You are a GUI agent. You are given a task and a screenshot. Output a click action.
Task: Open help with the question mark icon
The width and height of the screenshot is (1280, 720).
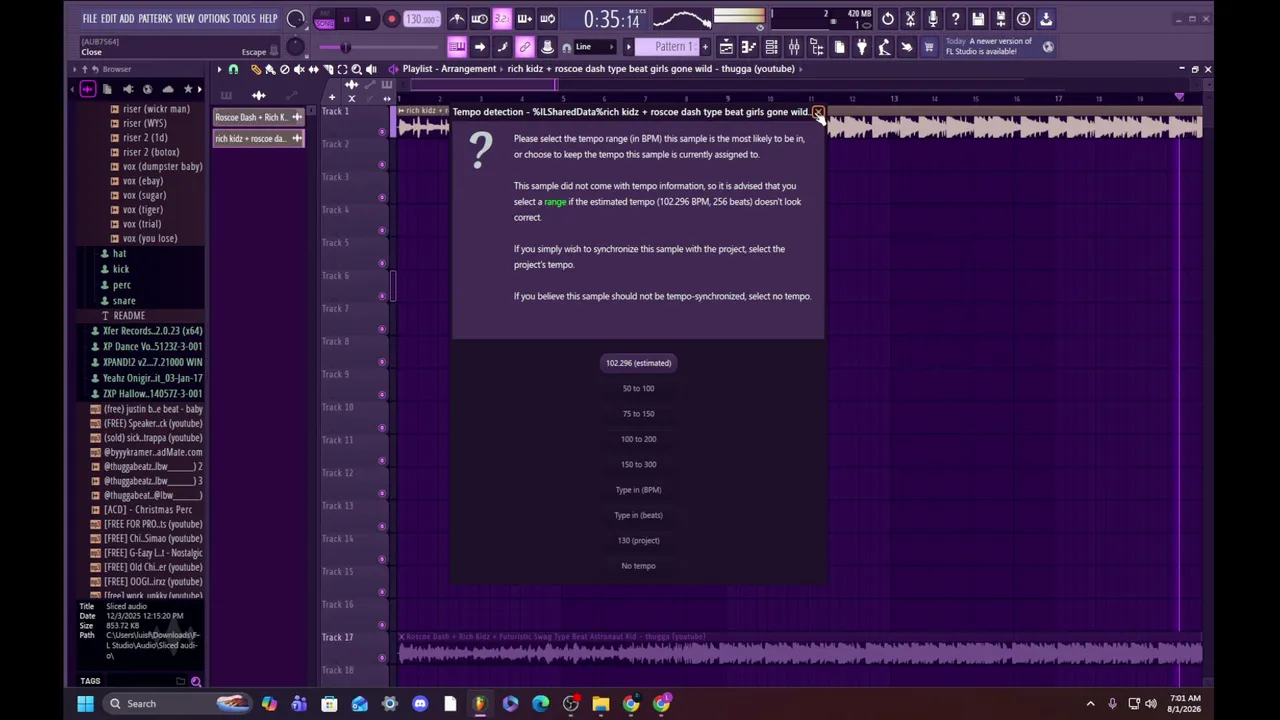coord(955,19)
